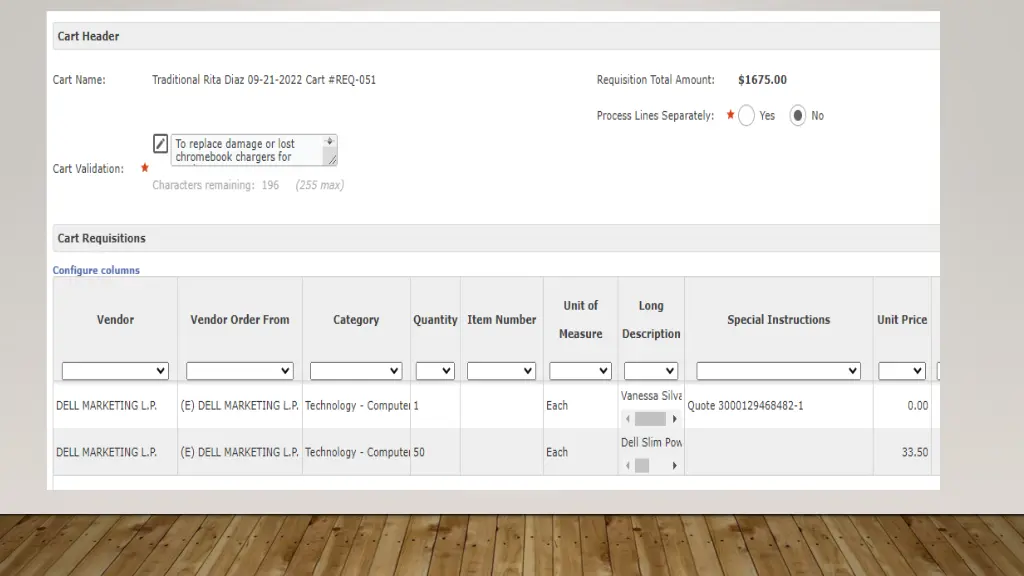Click the 'Characters remaining: 196' text
The width and height of the screenshot is (1024, 576).
[x=216, y=185]
